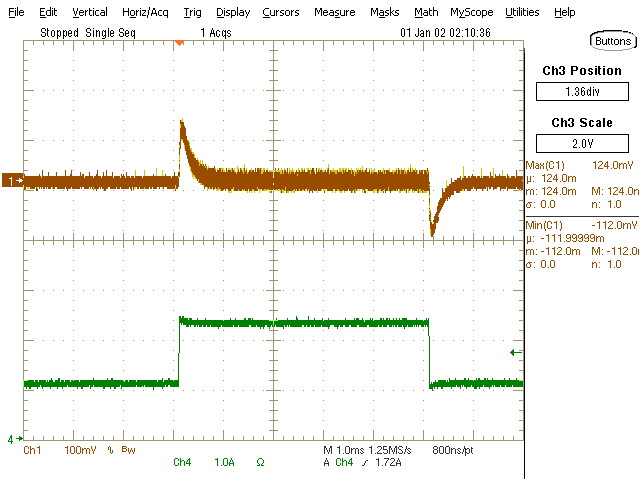Click the channel 1 ground reference marker

click(x=13, y=181)
